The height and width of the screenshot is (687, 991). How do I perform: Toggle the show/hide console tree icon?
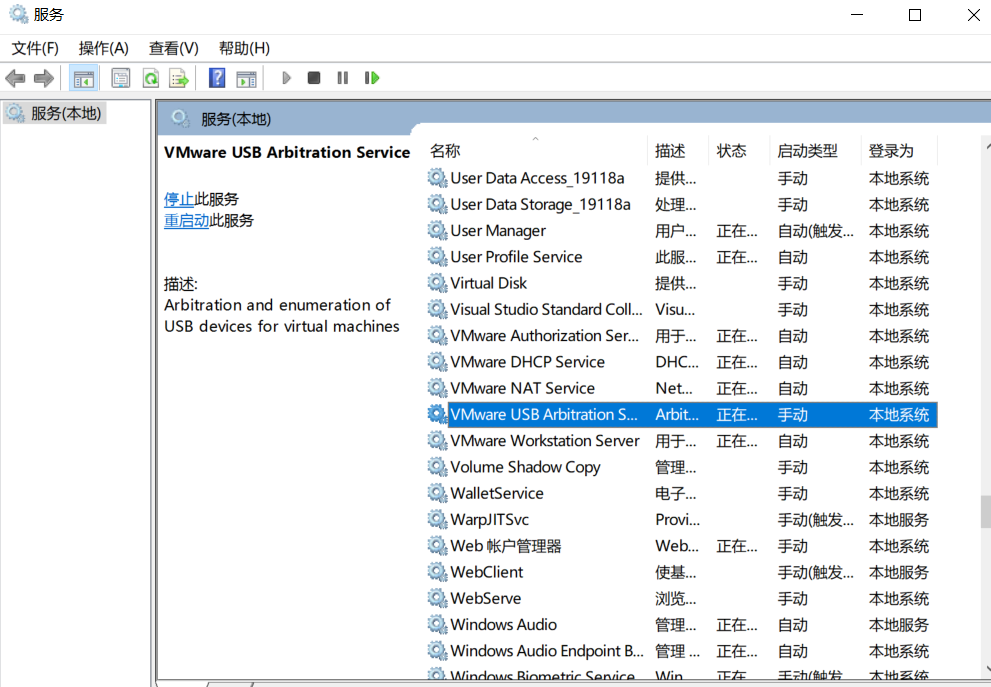click(x=83, y=78)
